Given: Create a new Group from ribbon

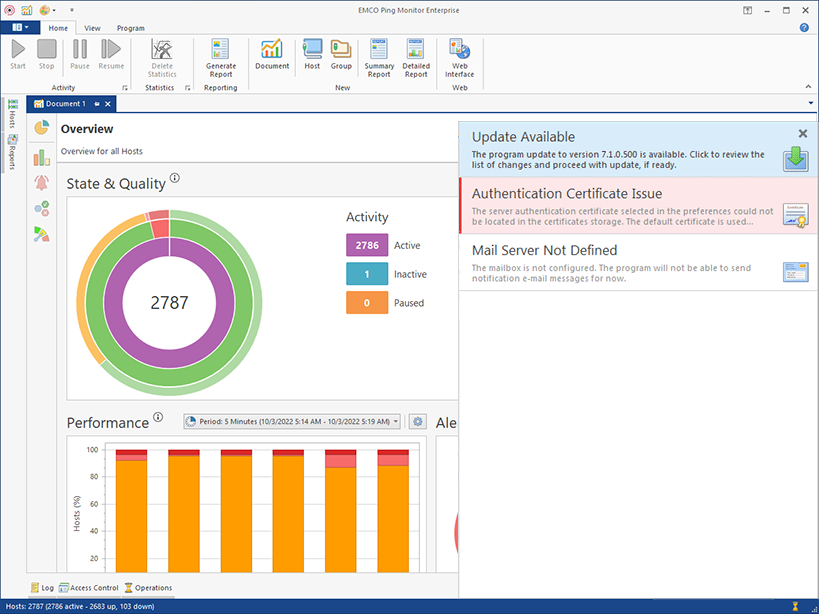Looking at the screenshot, I should pos(341,54).
